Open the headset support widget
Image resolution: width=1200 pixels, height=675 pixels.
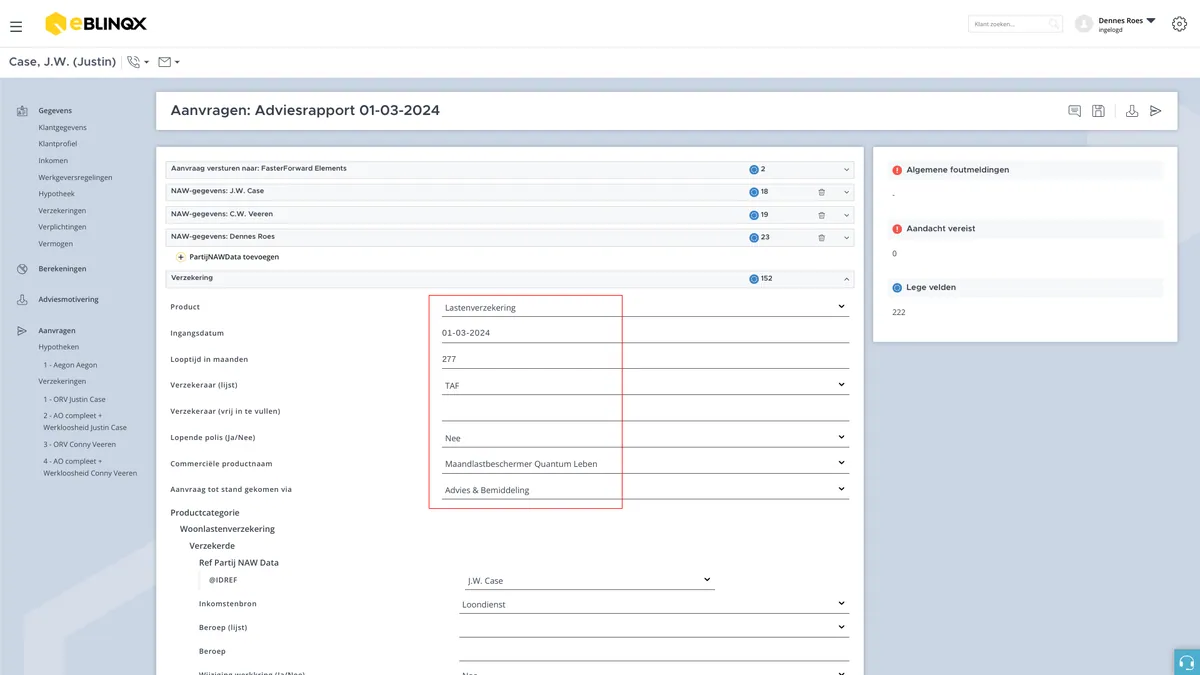(1187, 662)
